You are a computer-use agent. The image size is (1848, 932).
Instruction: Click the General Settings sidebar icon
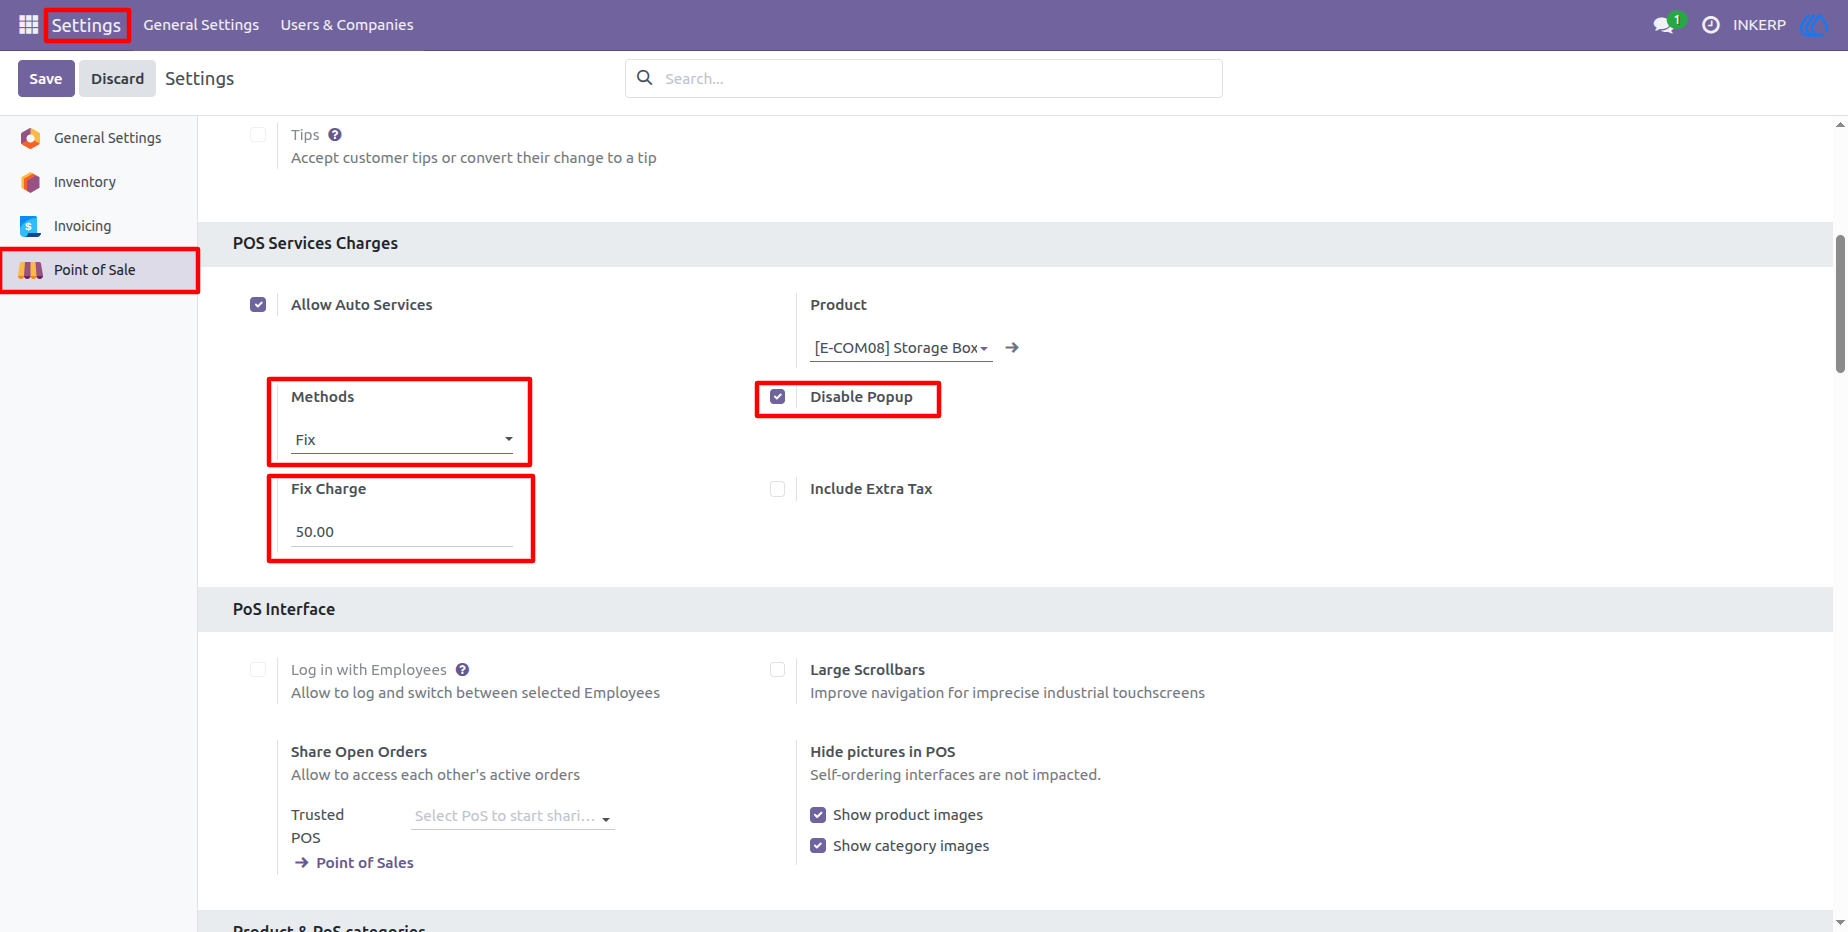(x=31, y=138)
